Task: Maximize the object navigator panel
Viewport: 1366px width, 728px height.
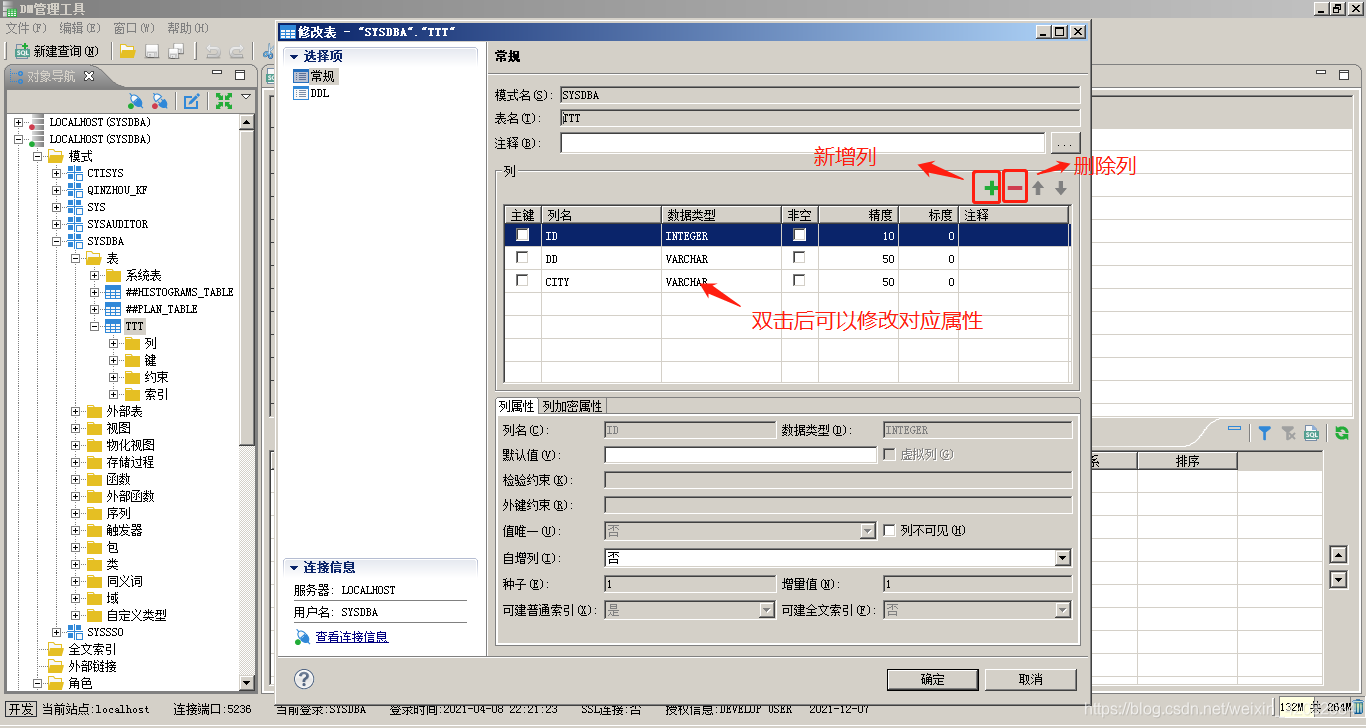Action: (x=239, y=75)
